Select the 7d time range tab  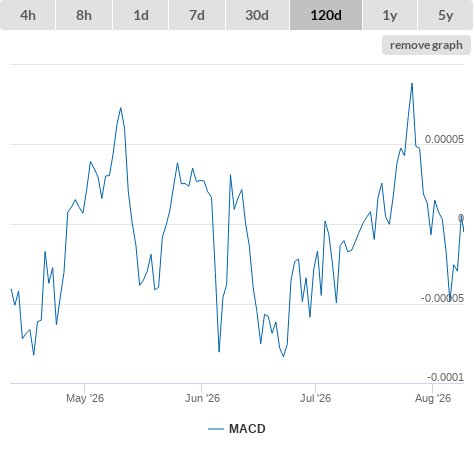tap(197, 15)
